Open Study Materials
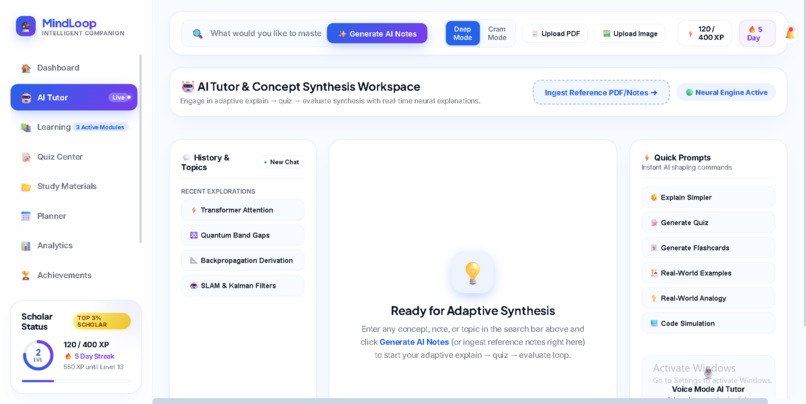 (74, 187)
